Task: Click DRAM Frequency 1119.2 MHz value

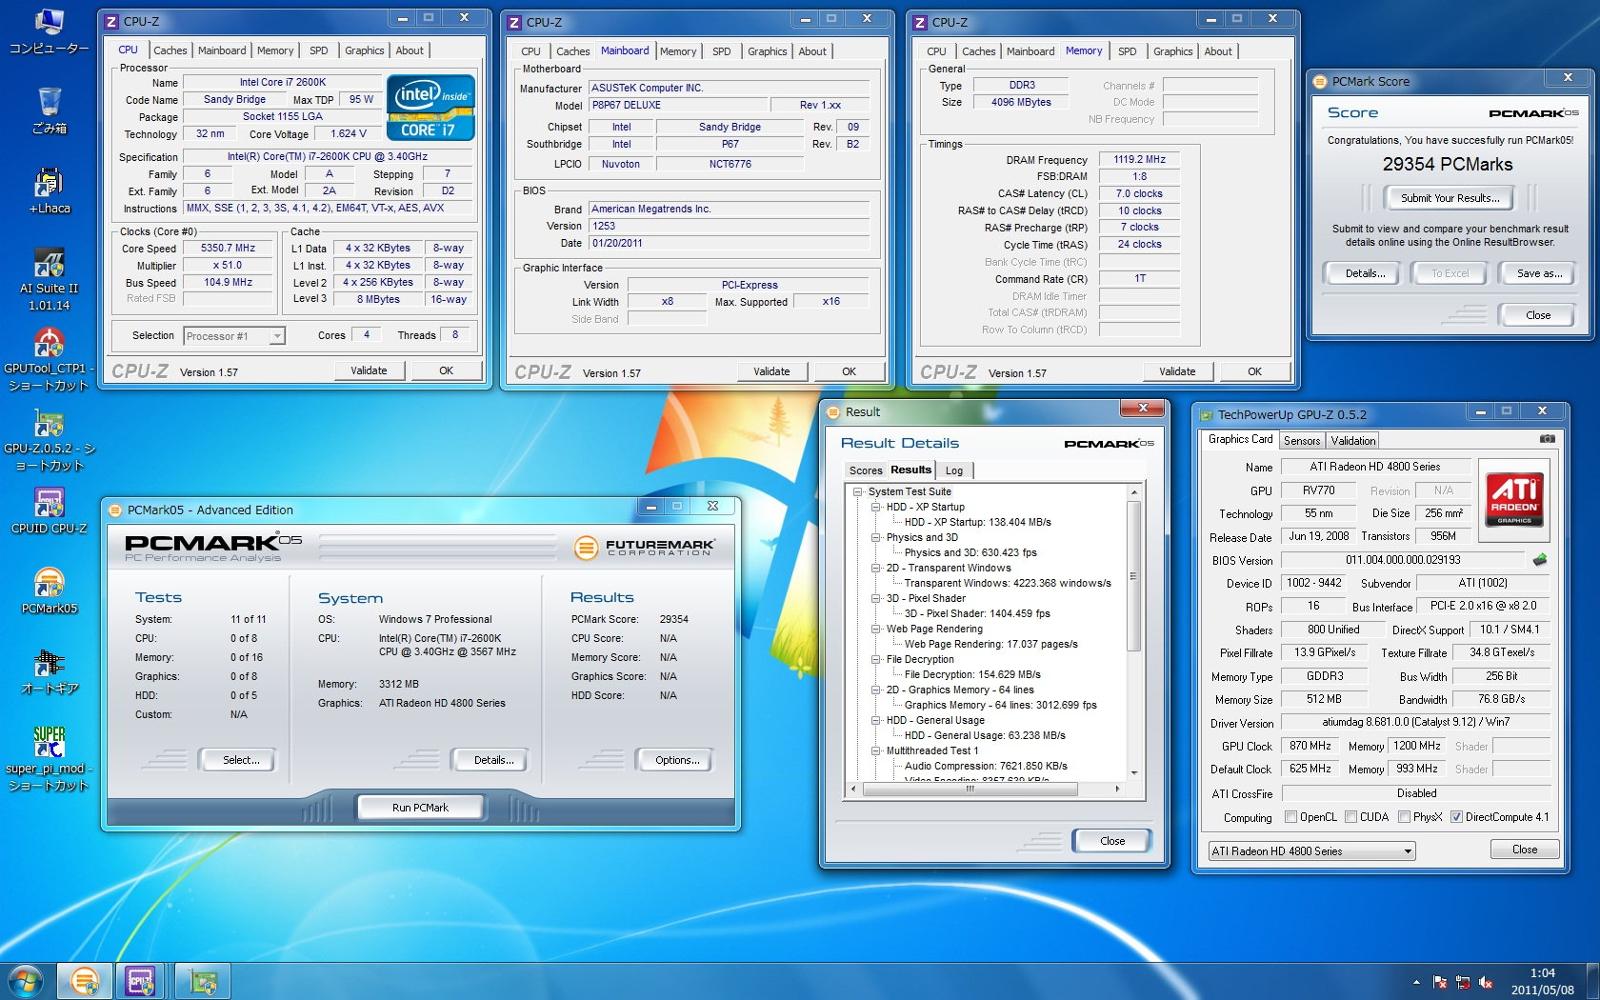Action: [1140, 159]
